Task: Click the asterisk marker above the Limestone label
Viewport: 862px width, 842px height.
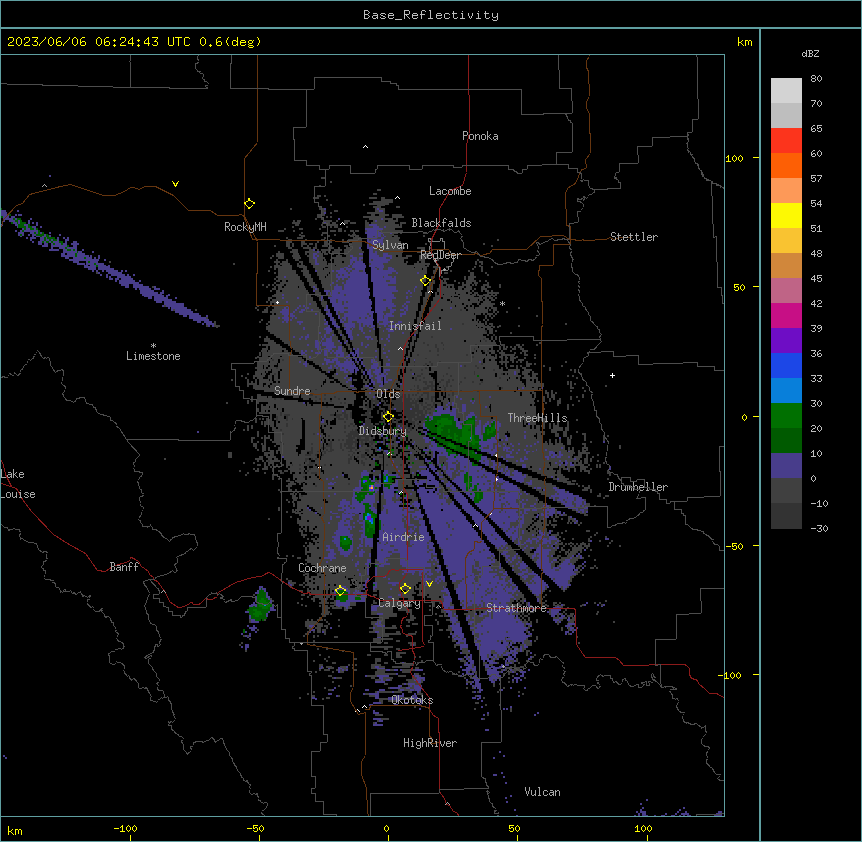Action: click(x=153, y=346)
